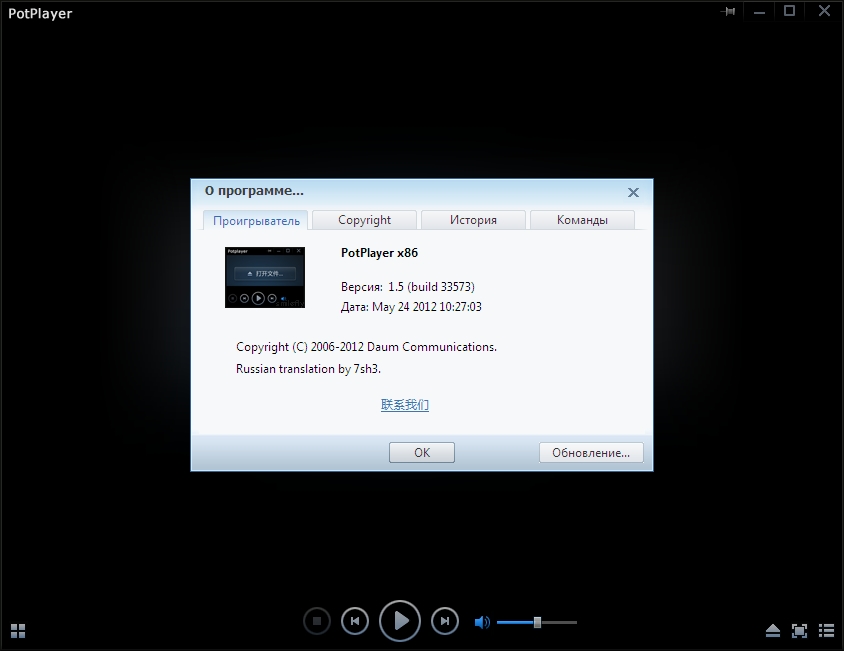Start playback with the Play button
844x651 pixels.
point(400,621)
